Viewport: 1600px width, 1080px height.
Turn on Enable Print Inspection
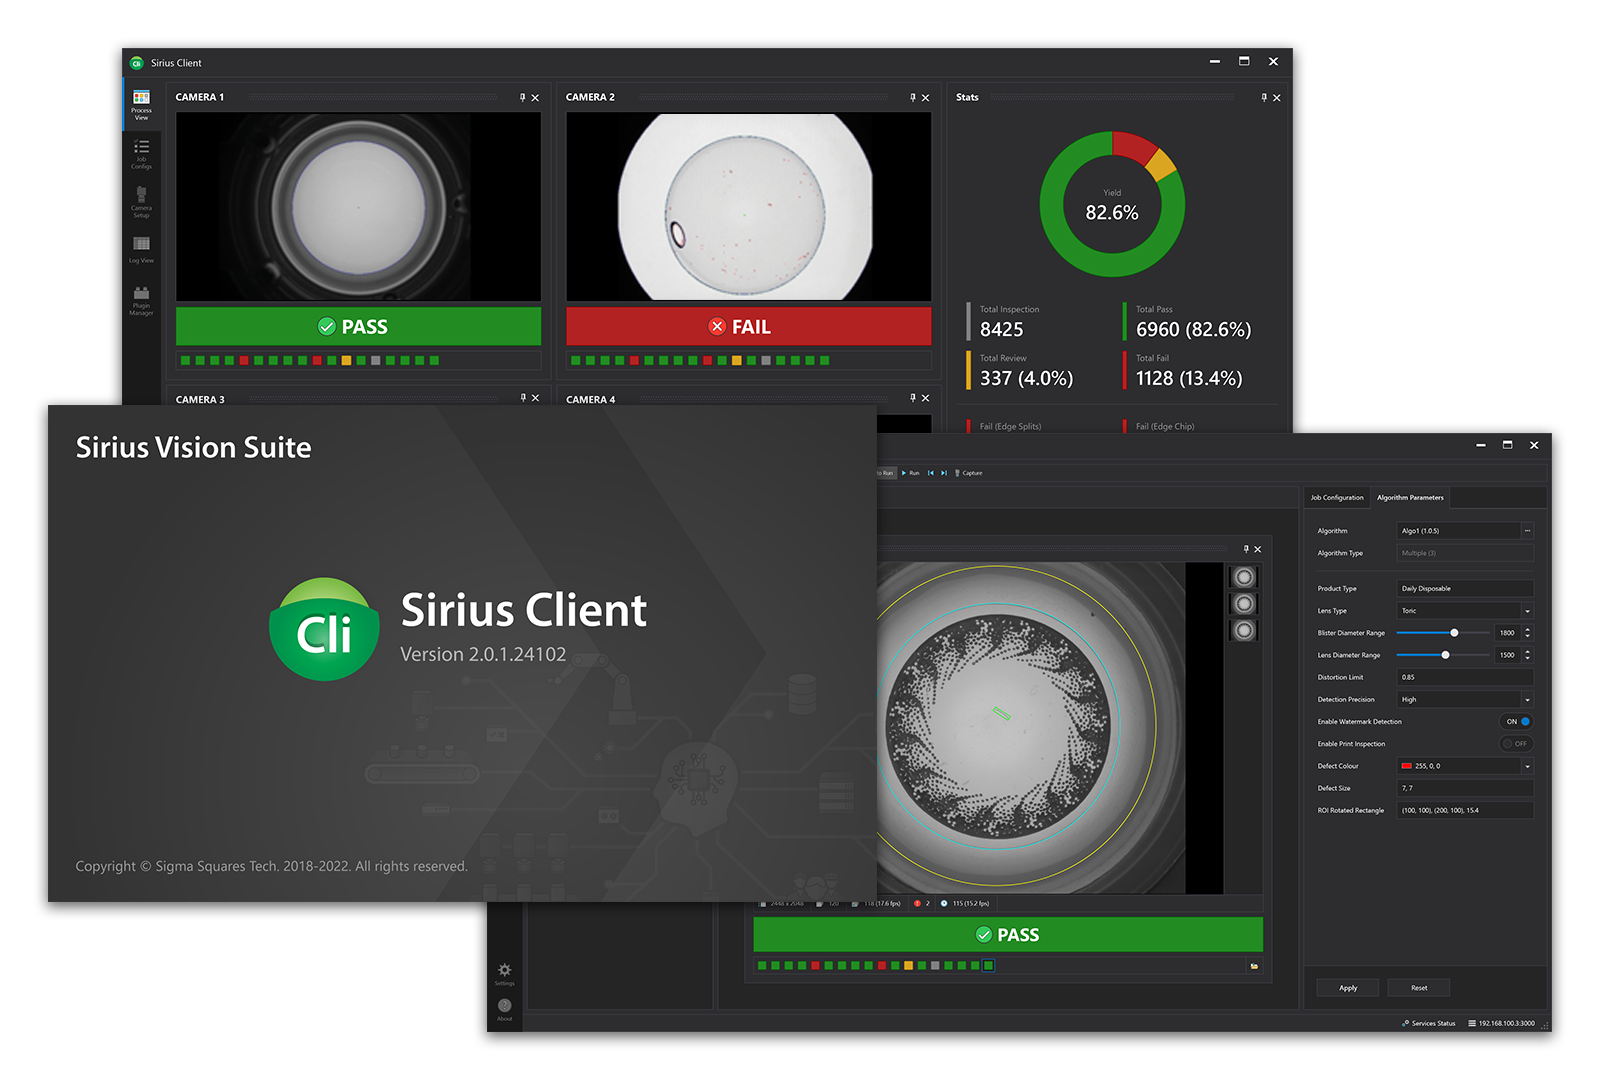[1516, 744]
